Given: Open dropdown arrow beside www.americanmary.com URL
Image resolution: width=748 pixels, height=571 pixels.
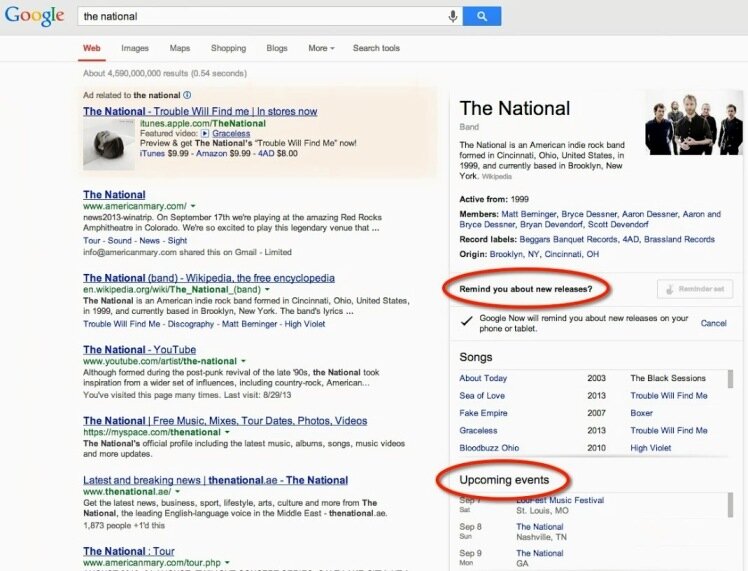Looking at the screenshot, I should pos(194,206).
